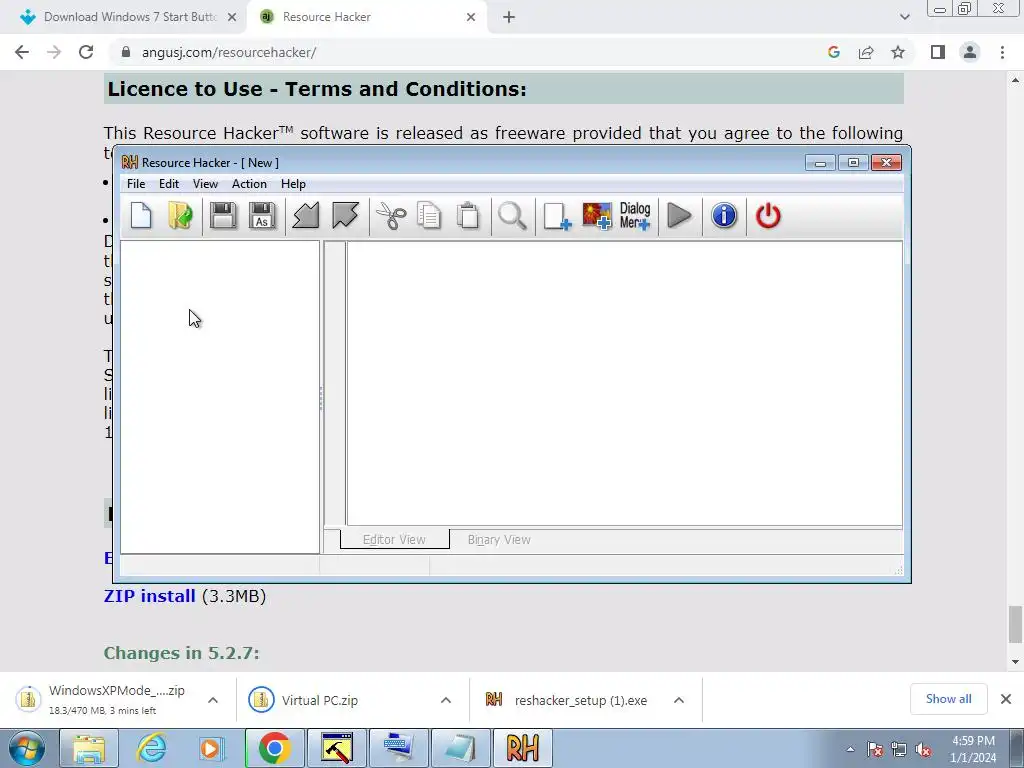Screen dimensions: 1024x768
Task: Expand options for WindowsXPMode zip download
Action: (213, 700)
